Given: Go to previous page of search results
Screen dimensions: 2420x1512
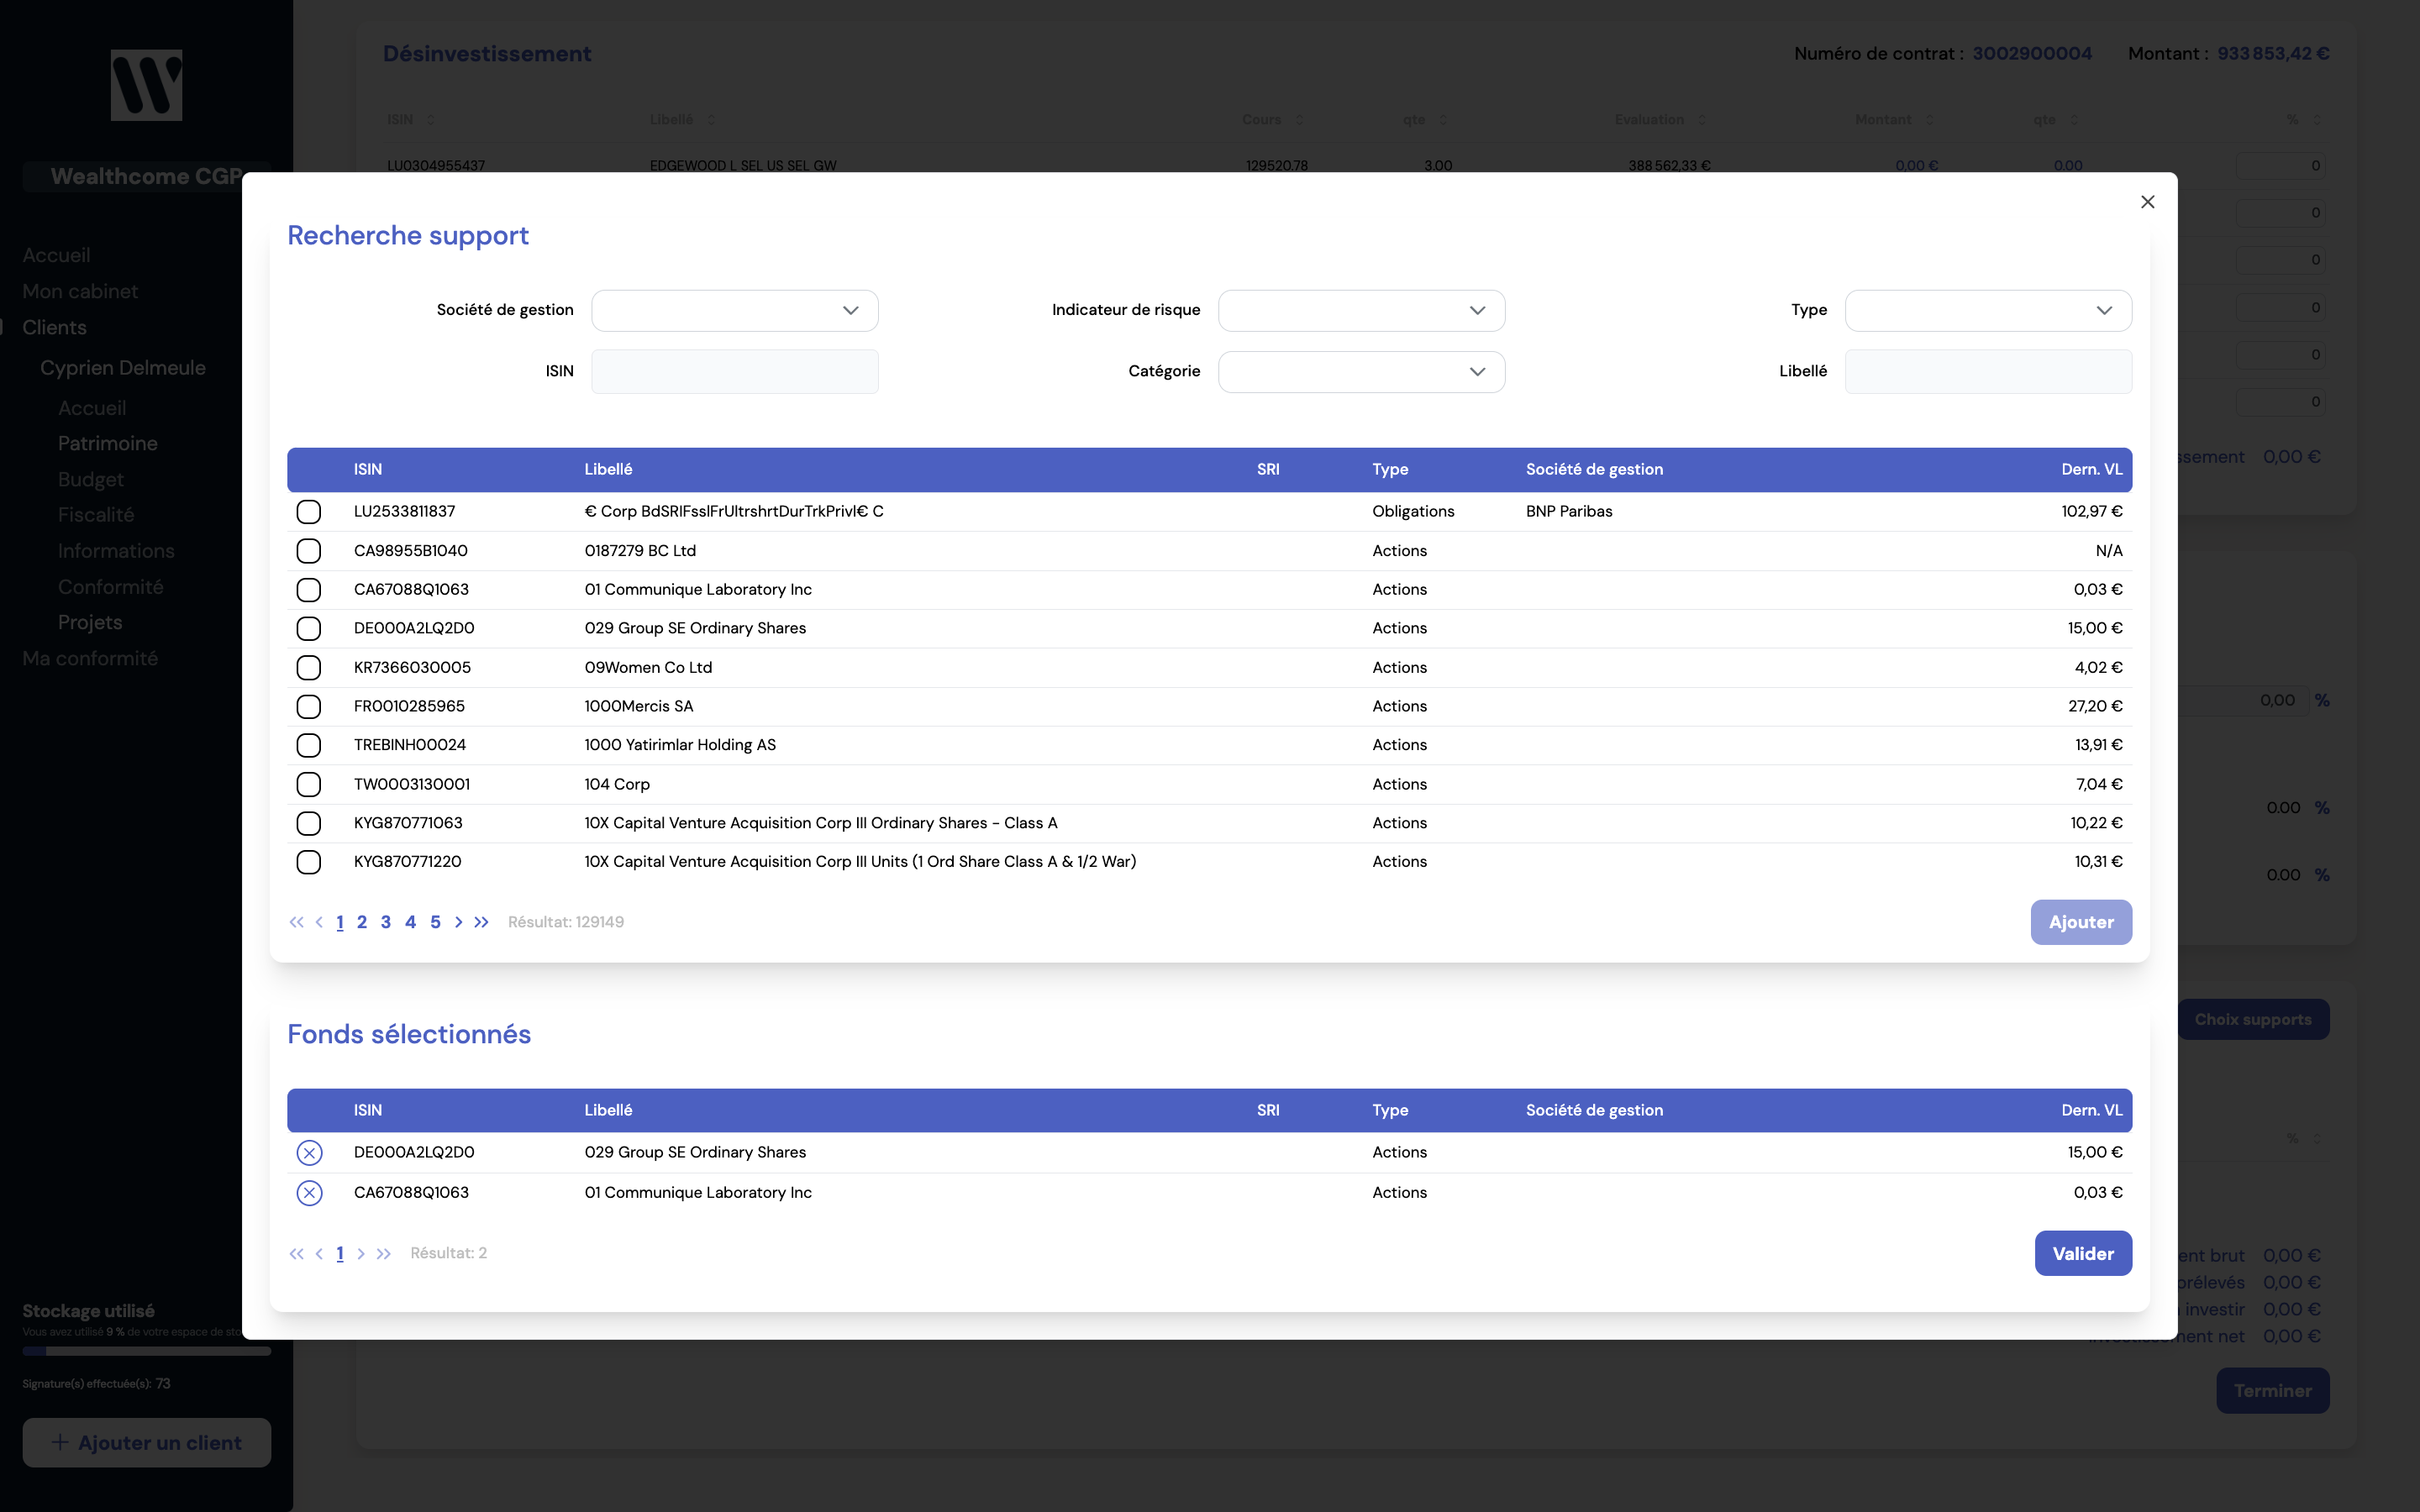Looking at the screenshot, I should click(x=319, y=922).
